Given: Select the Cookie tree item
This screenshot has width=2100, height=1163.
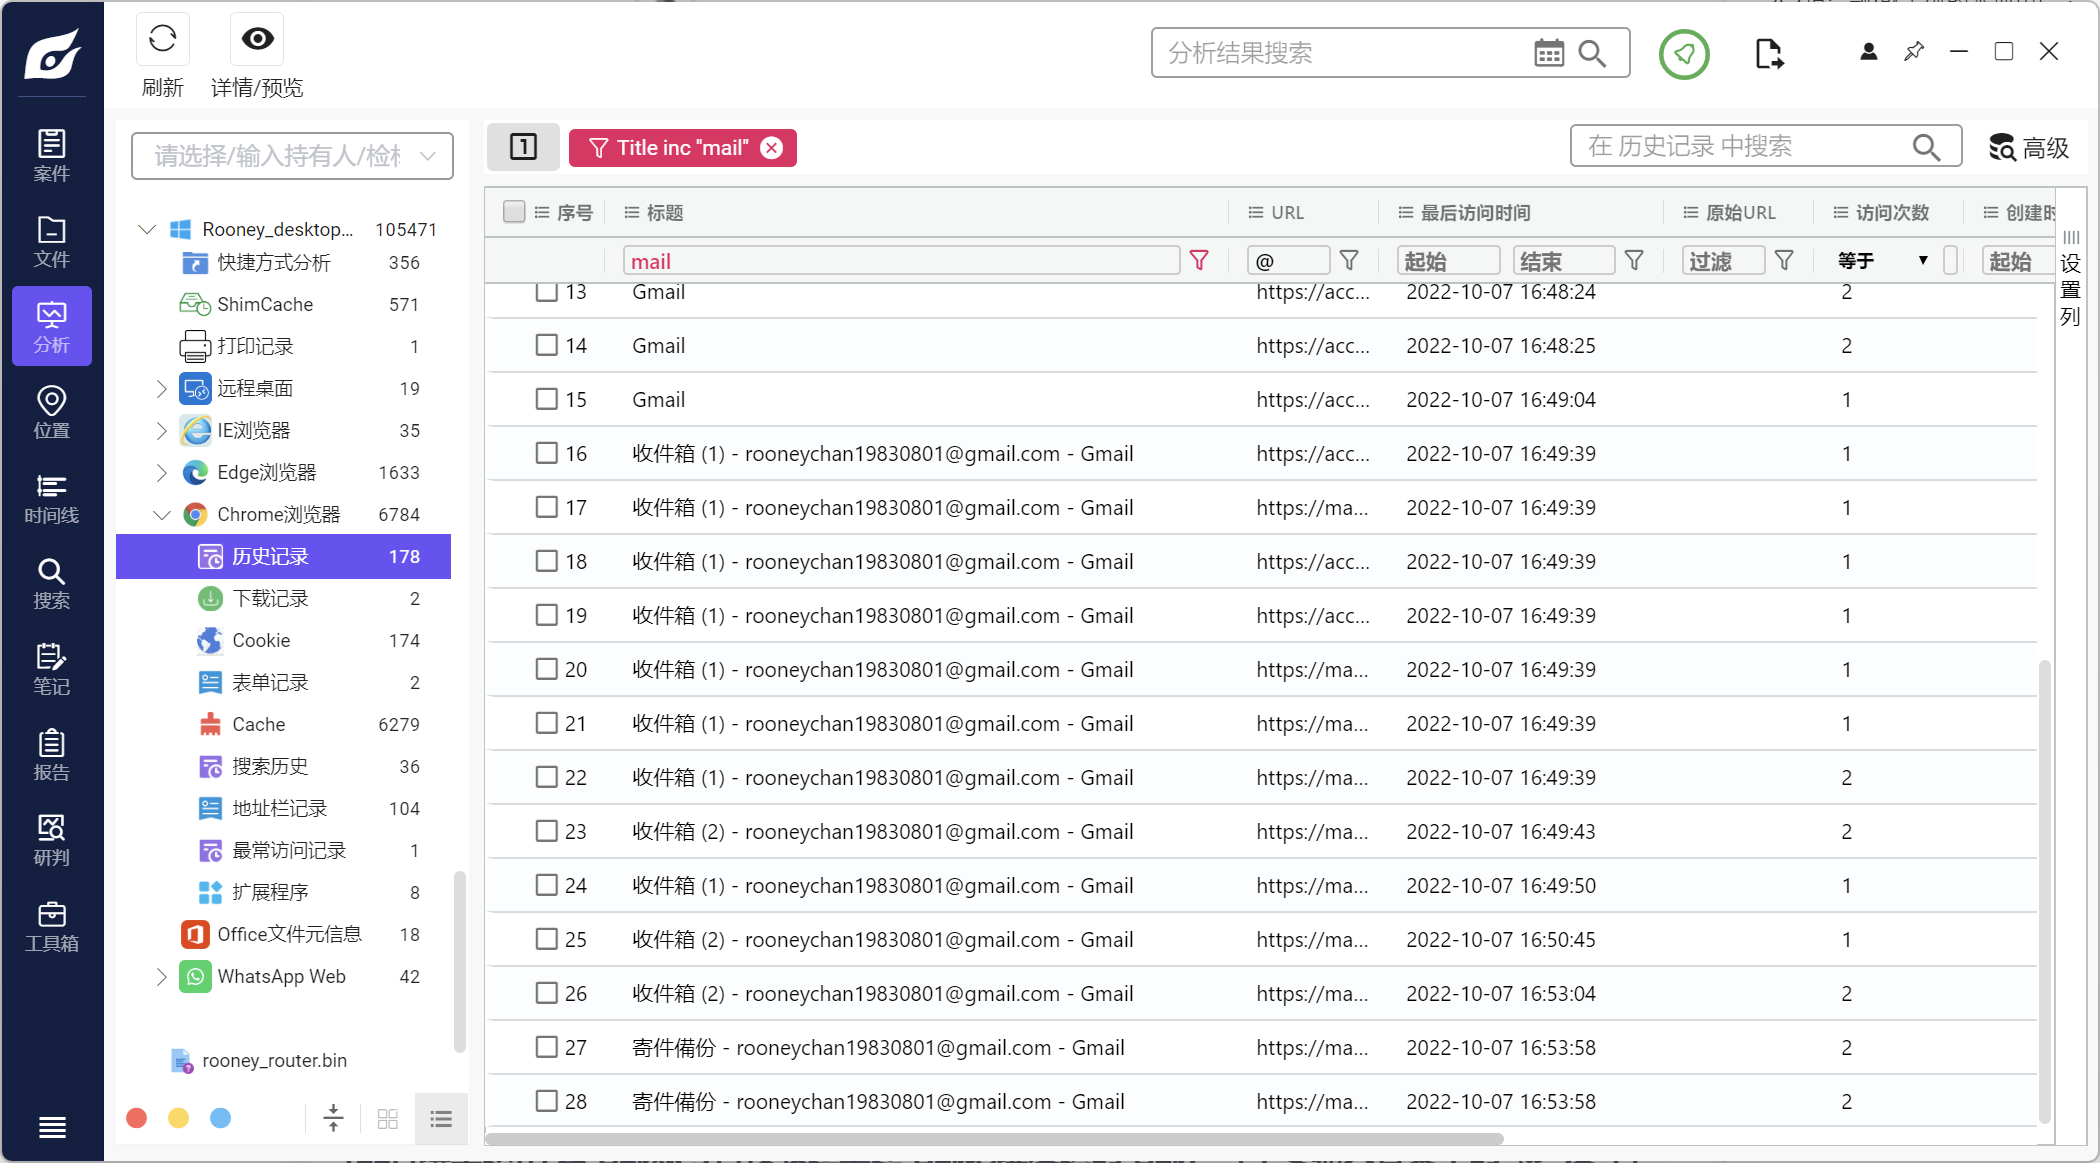Looking at the screenshot, I should point(284,640).
